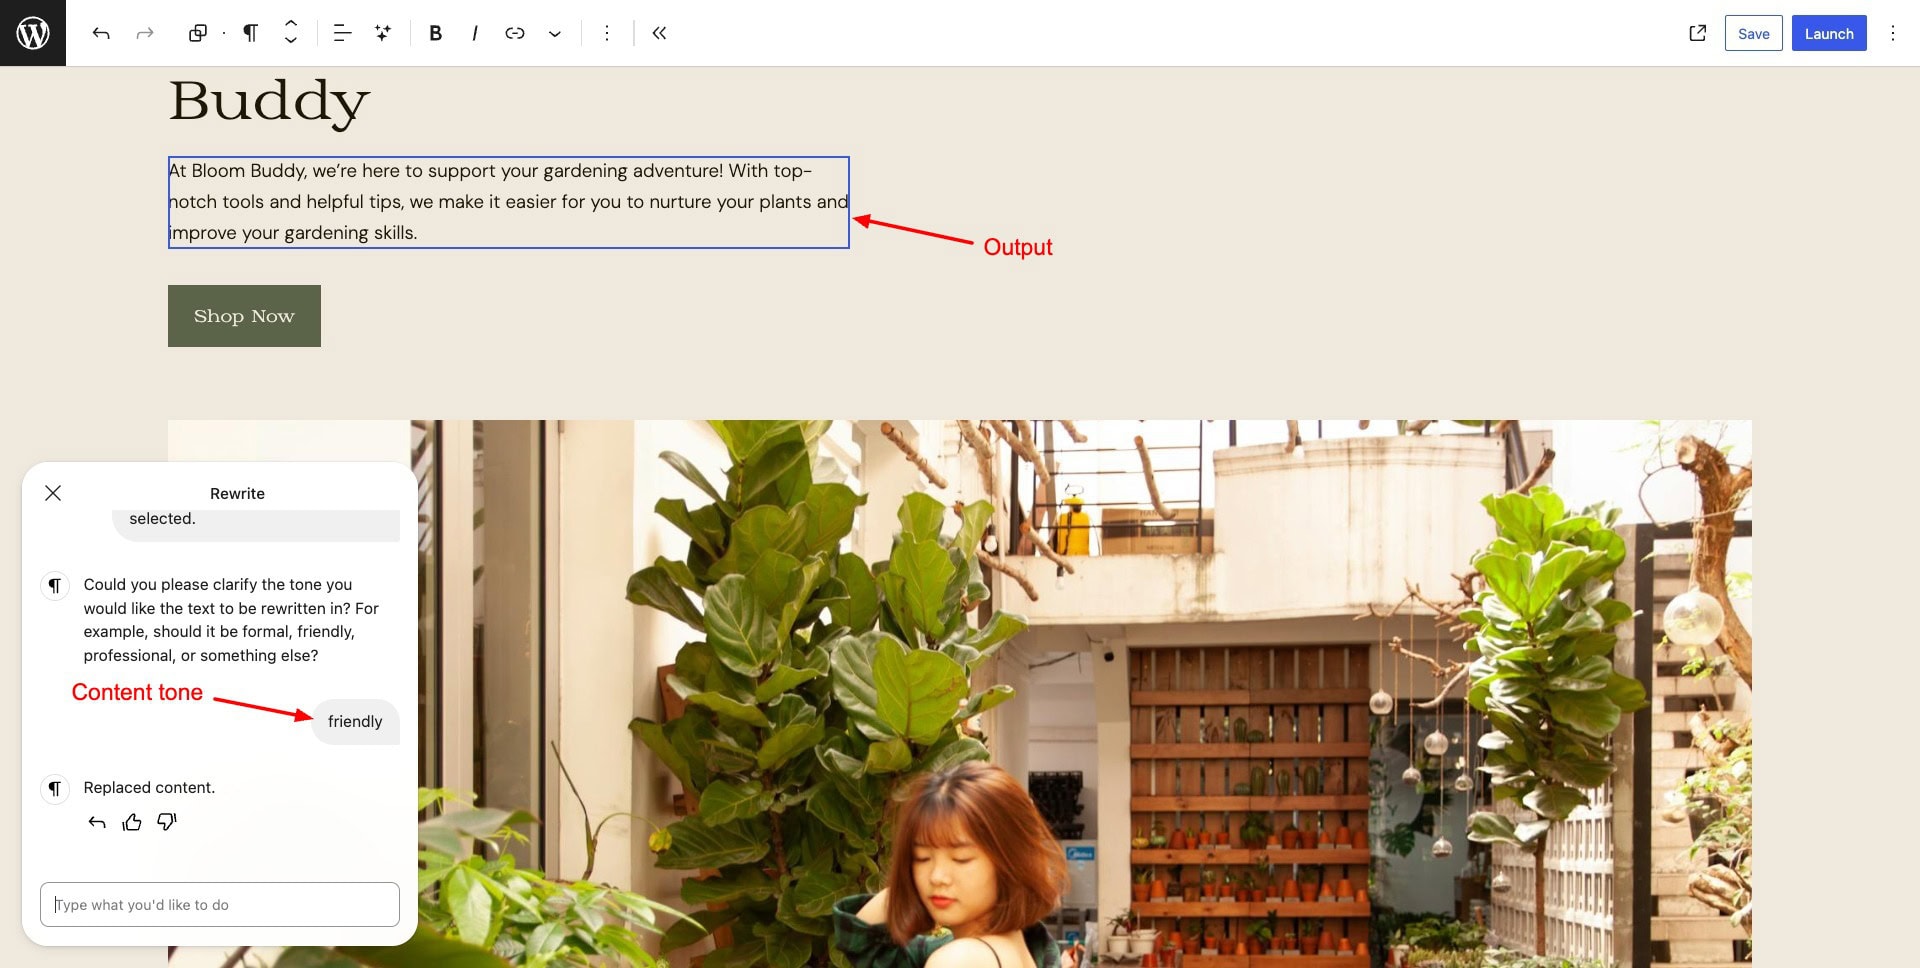Close the Rewrite assistant panel
This screenshot has height=968, width=1920.
tap(53, 493)
